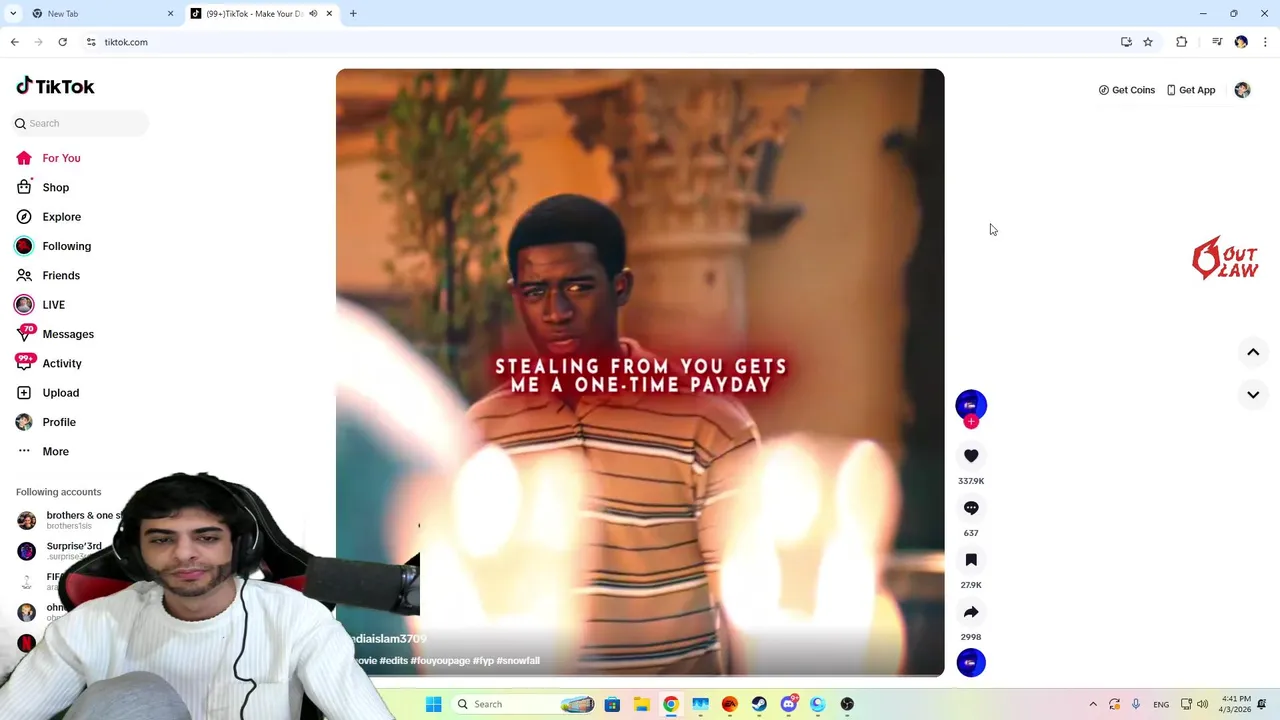Click the Following accounts heading

(58, 492)
